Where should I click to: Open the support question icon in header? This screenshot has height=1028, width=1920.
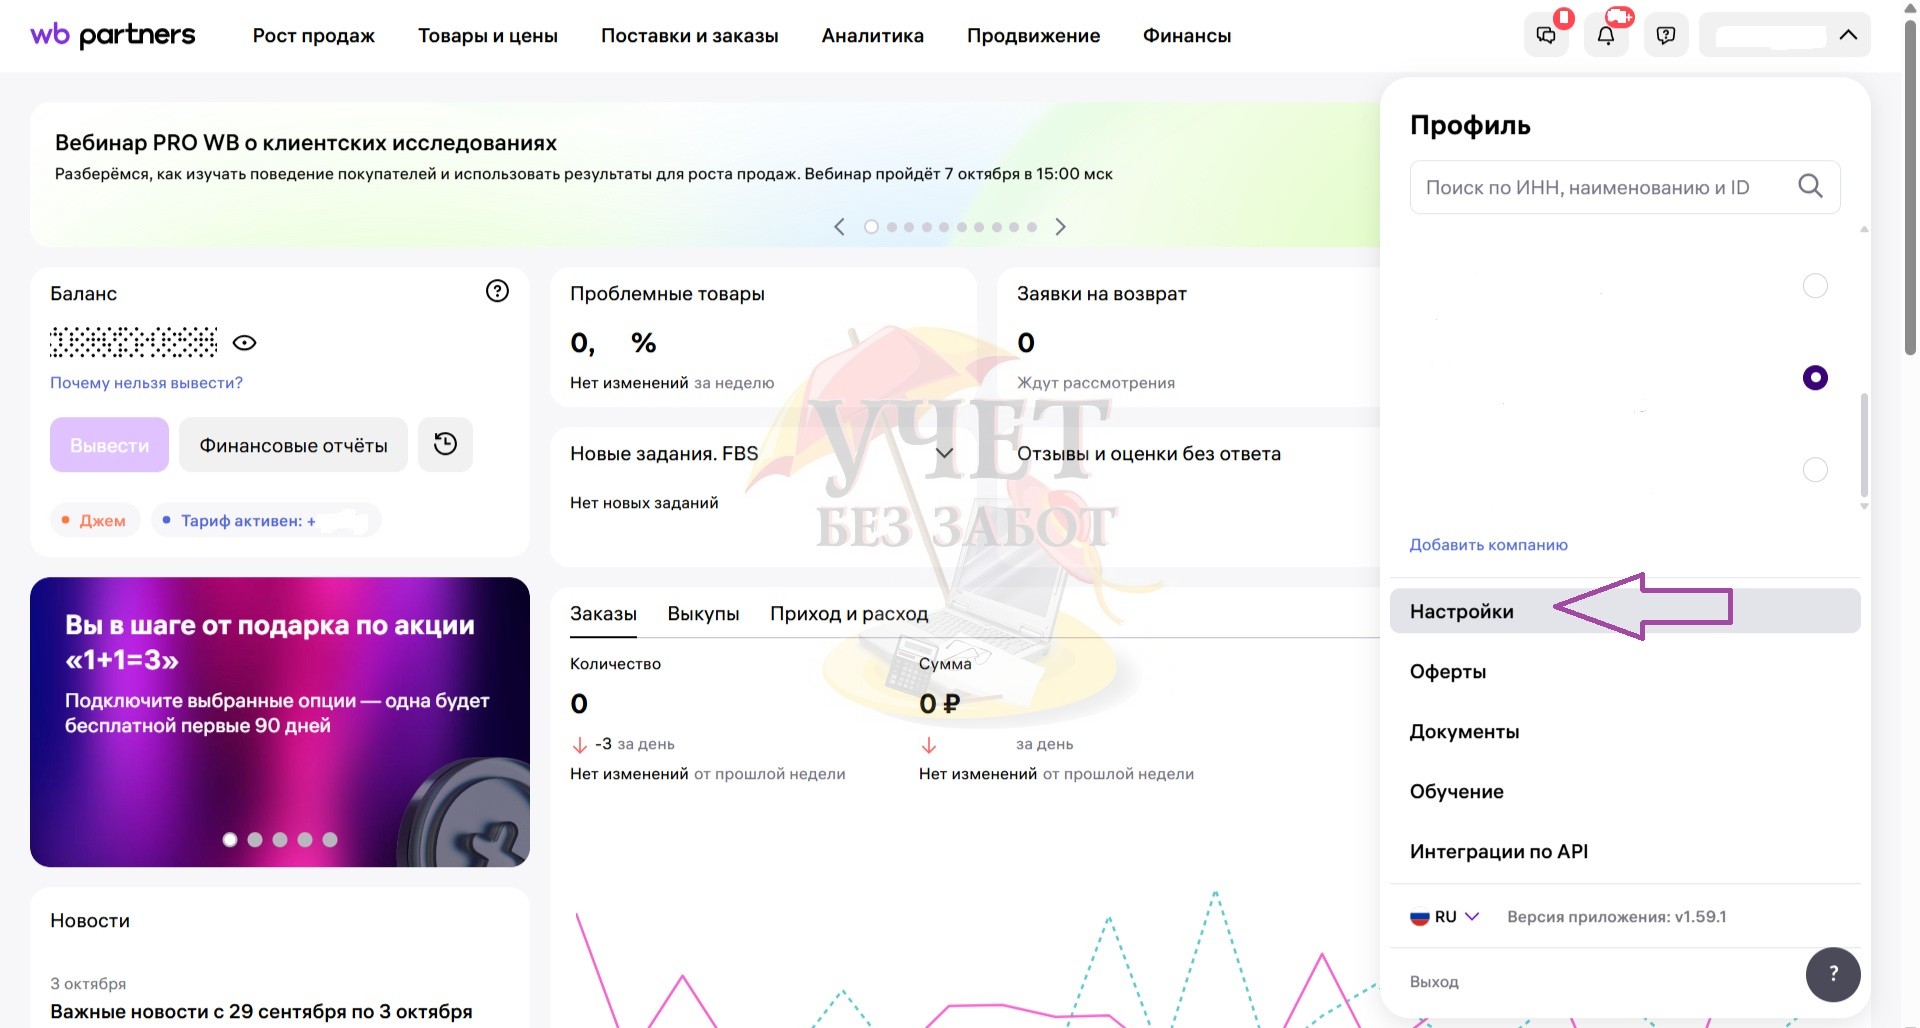tap(1666, 36)
